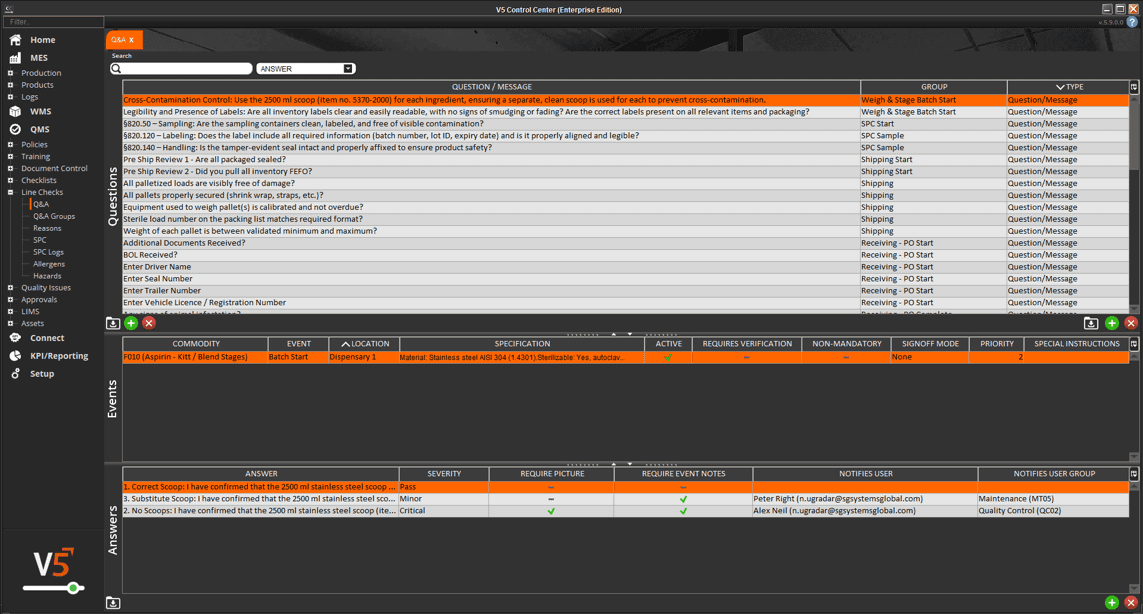Close the Q&A tab with its X
This screenshot has height=614, width=1143.
[x=132, y=40]
